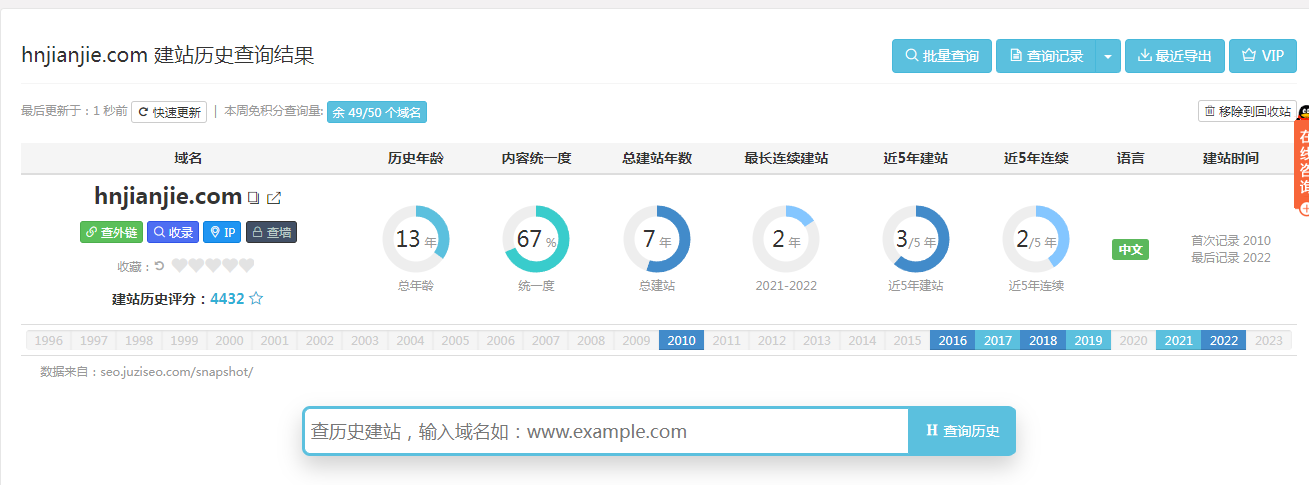This screenshot has height=485, width=1309.
Task: Click the 建站时间 column header
Action: [1231, 158]
